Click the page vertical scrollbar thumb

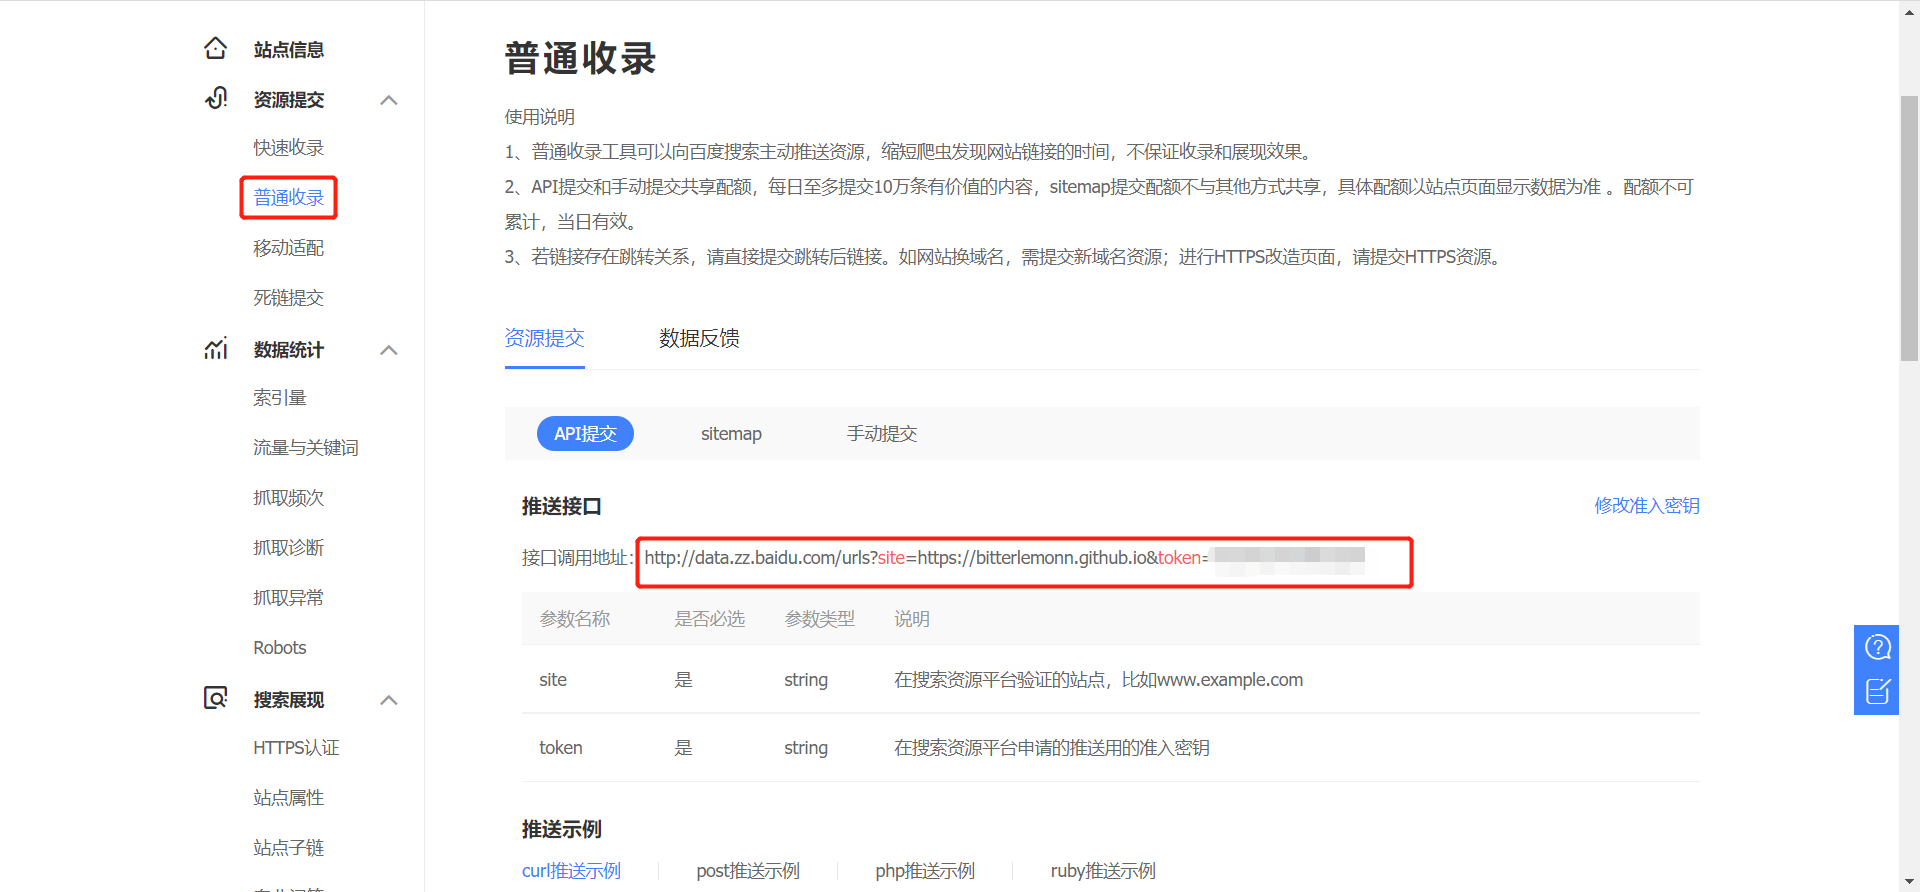1909,228
